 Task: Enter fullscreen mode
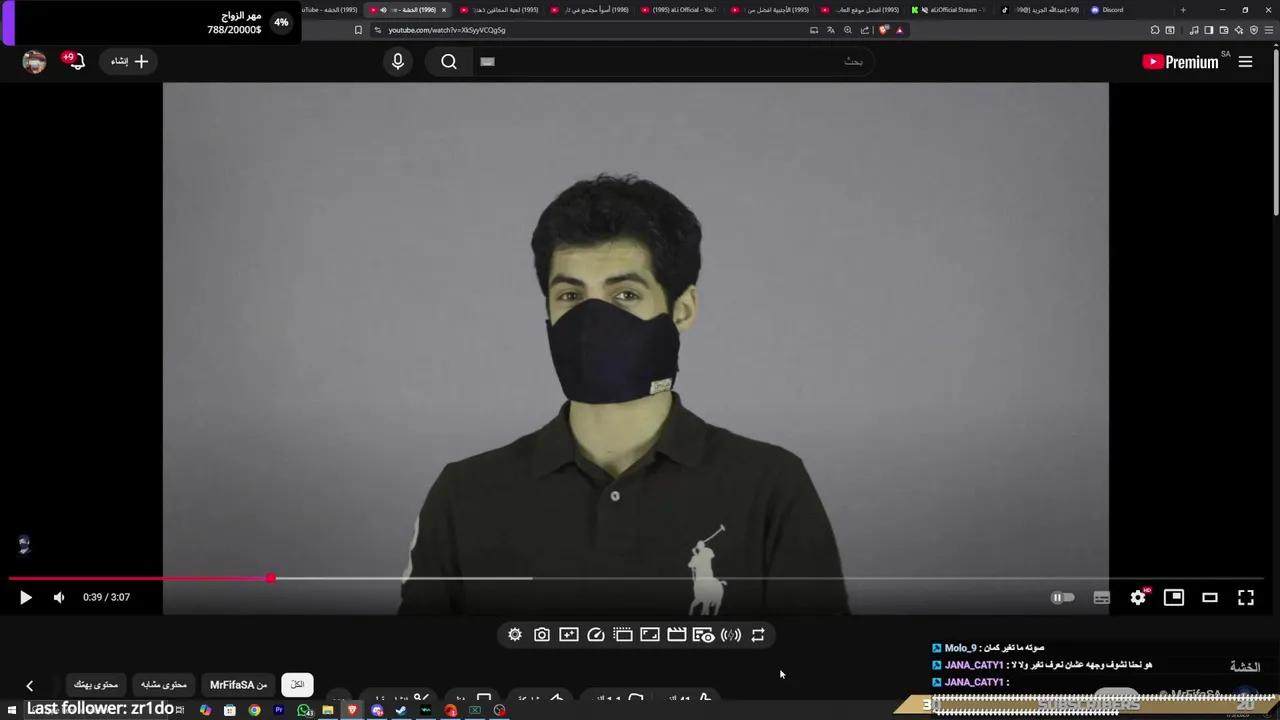[1246, 597]
